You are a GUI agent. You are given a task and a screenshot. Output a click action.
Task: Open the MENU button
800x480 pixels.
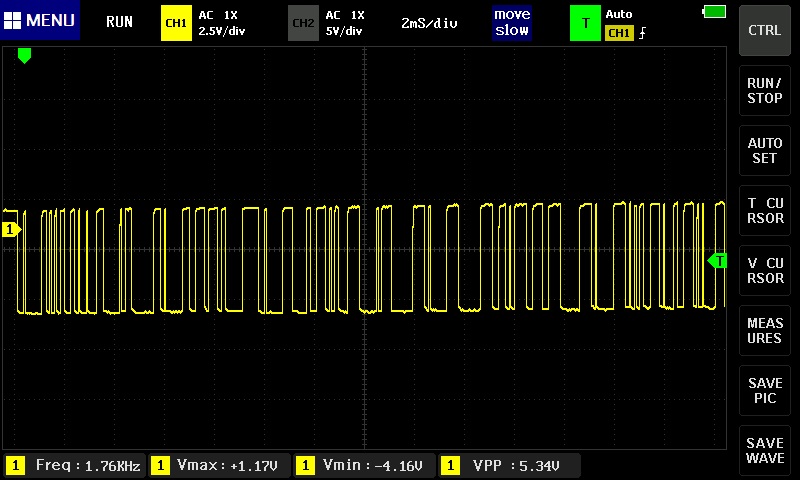pyautogui.click(x=40, y=20)
